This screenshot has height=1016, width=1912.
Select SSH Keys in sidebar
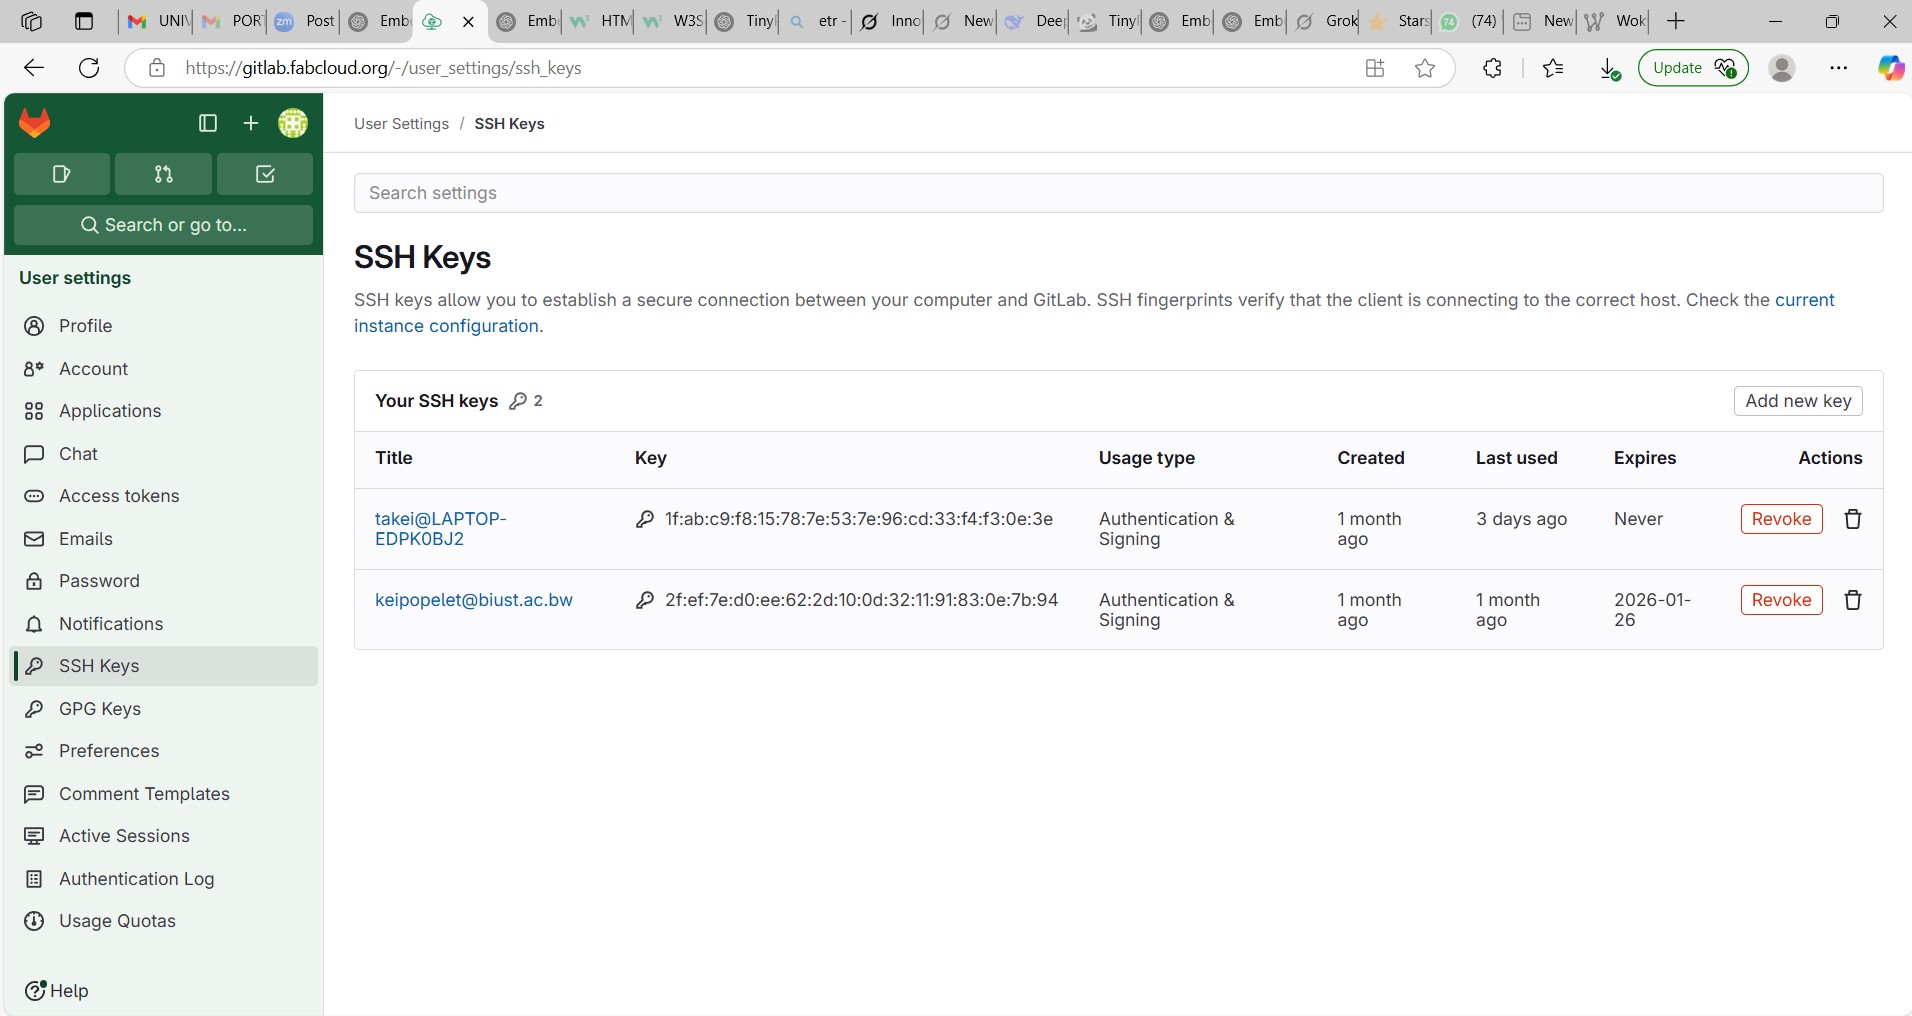[165, 666]
